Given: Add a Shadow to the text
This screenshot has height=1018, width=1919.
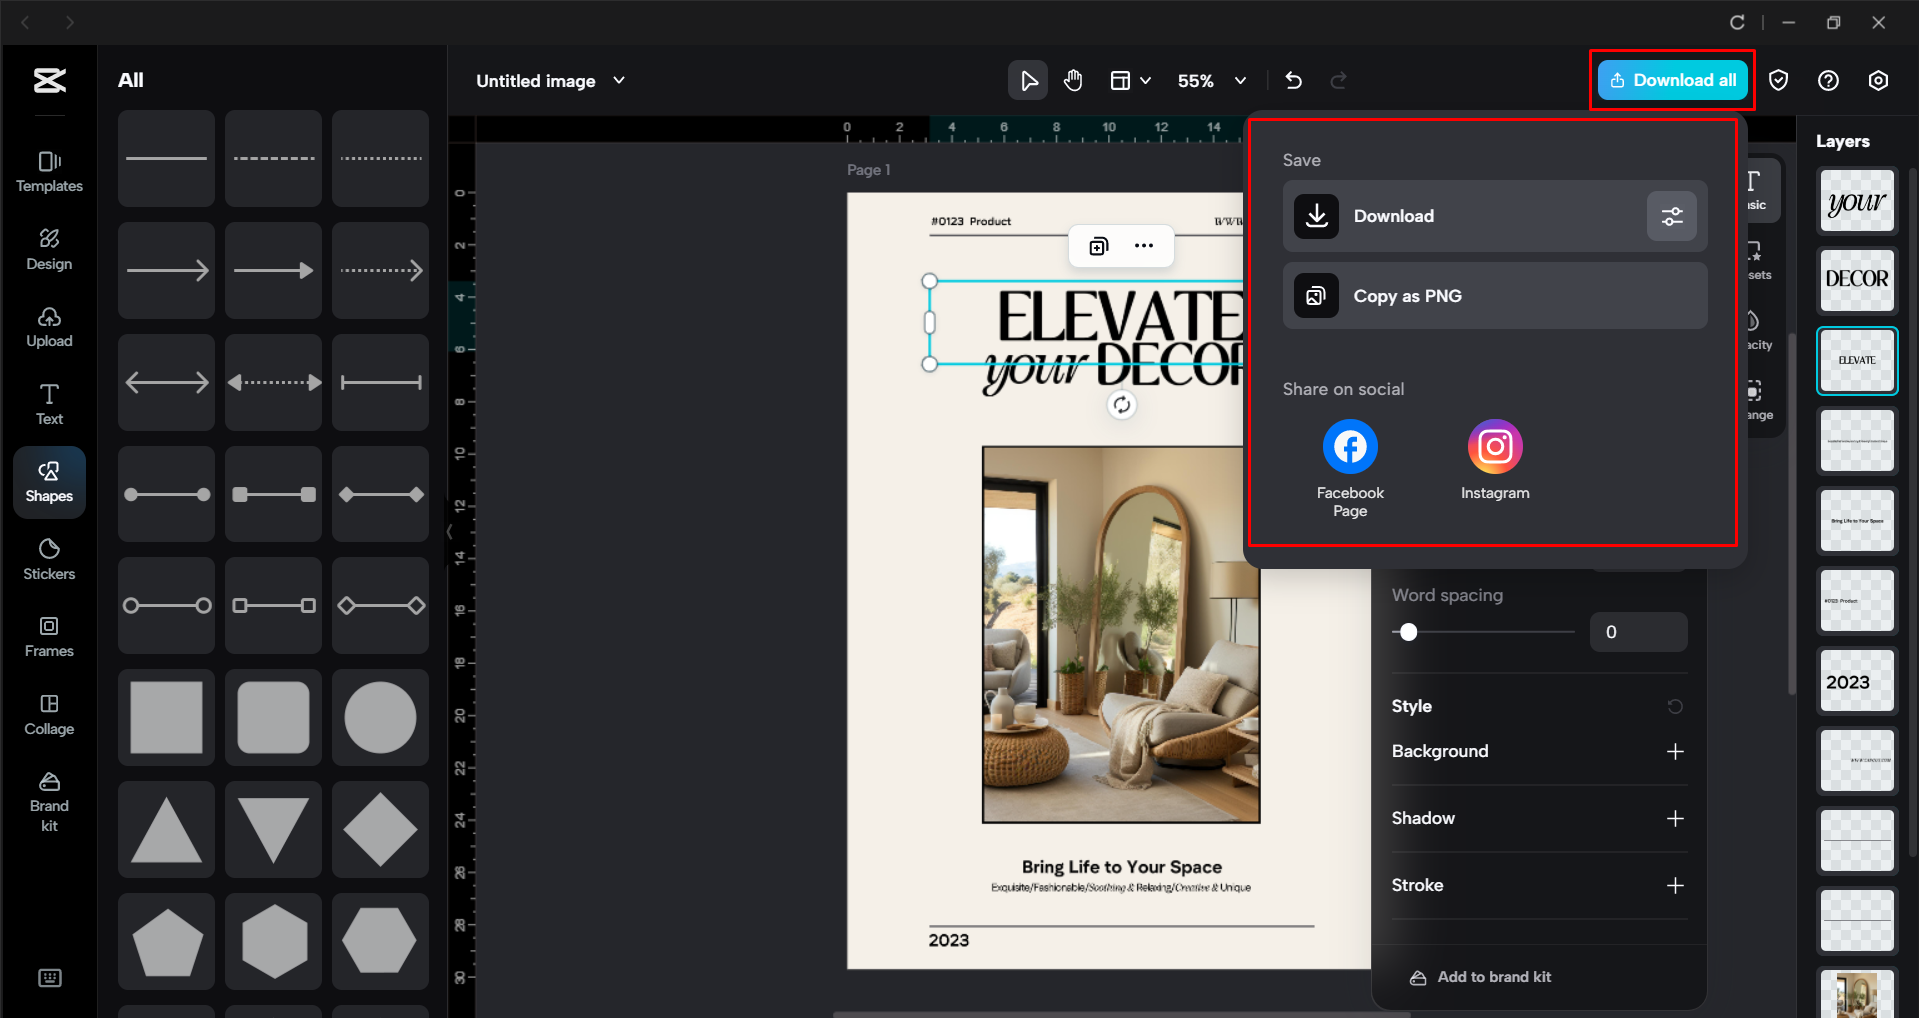Looking at the screenshot, I should pyautogui.click(x=1676, y=818).
